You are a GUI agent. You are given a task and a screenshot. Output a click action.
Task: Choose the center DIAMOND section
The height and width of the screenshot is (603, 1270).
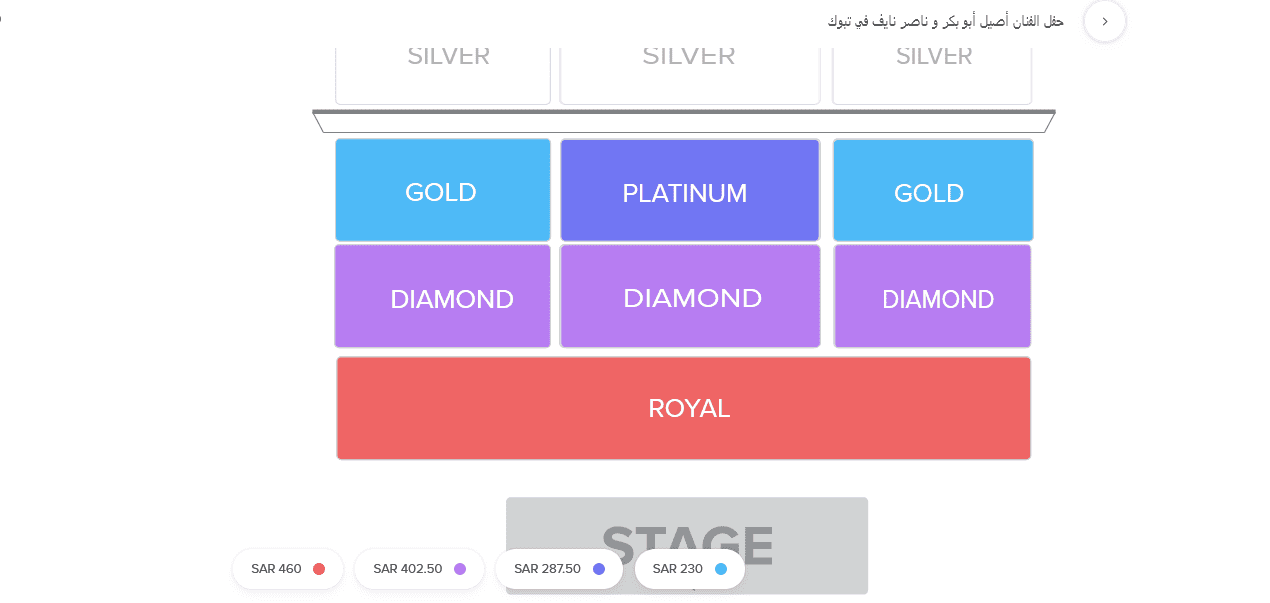pyautogui.click(x=690, y=296)
